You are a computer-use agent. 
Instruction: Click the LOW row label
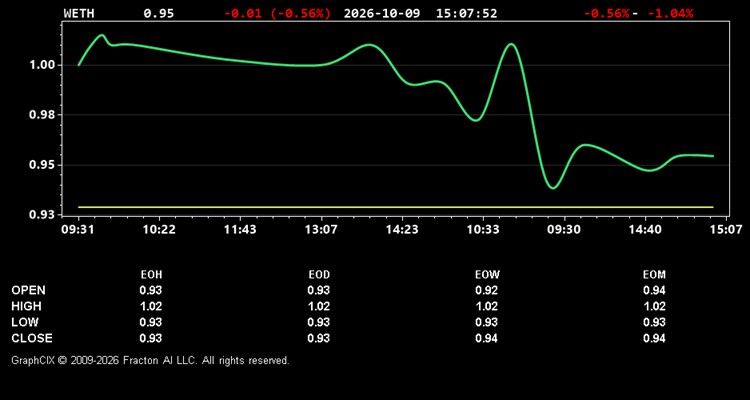25,322
